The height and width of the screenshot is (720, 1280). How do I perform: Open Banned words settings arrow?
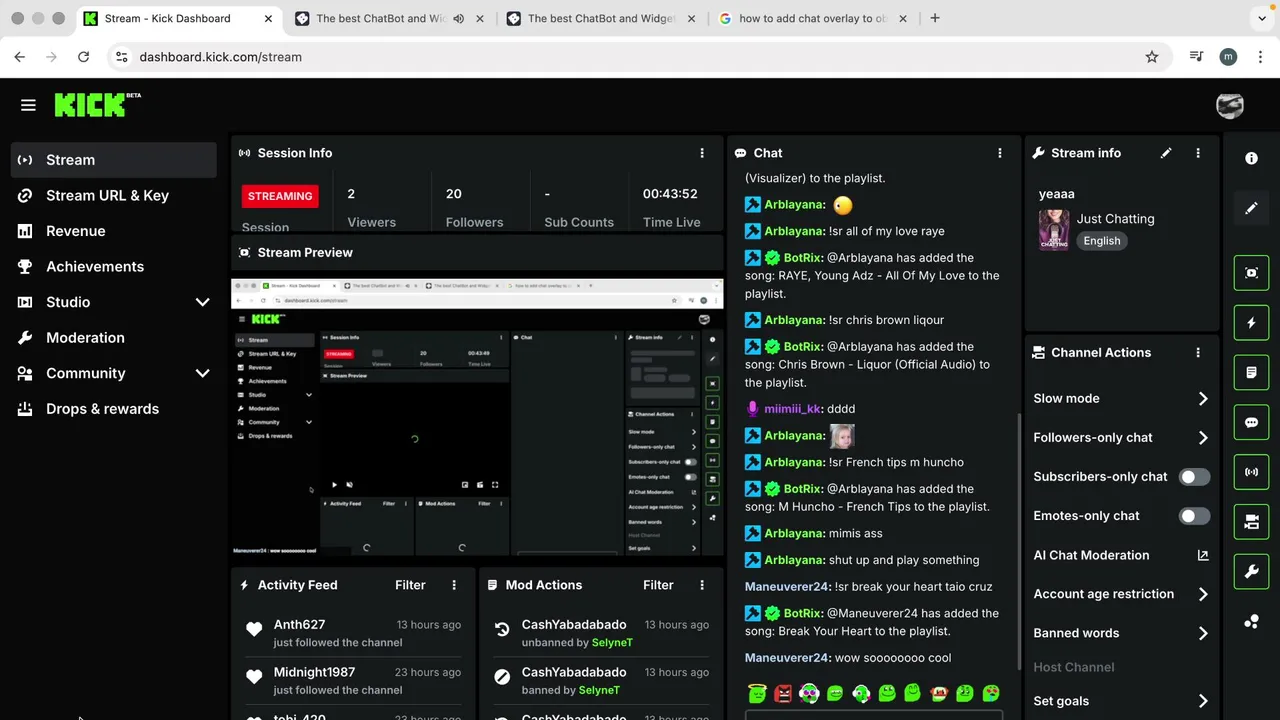tap(1203, 633)
